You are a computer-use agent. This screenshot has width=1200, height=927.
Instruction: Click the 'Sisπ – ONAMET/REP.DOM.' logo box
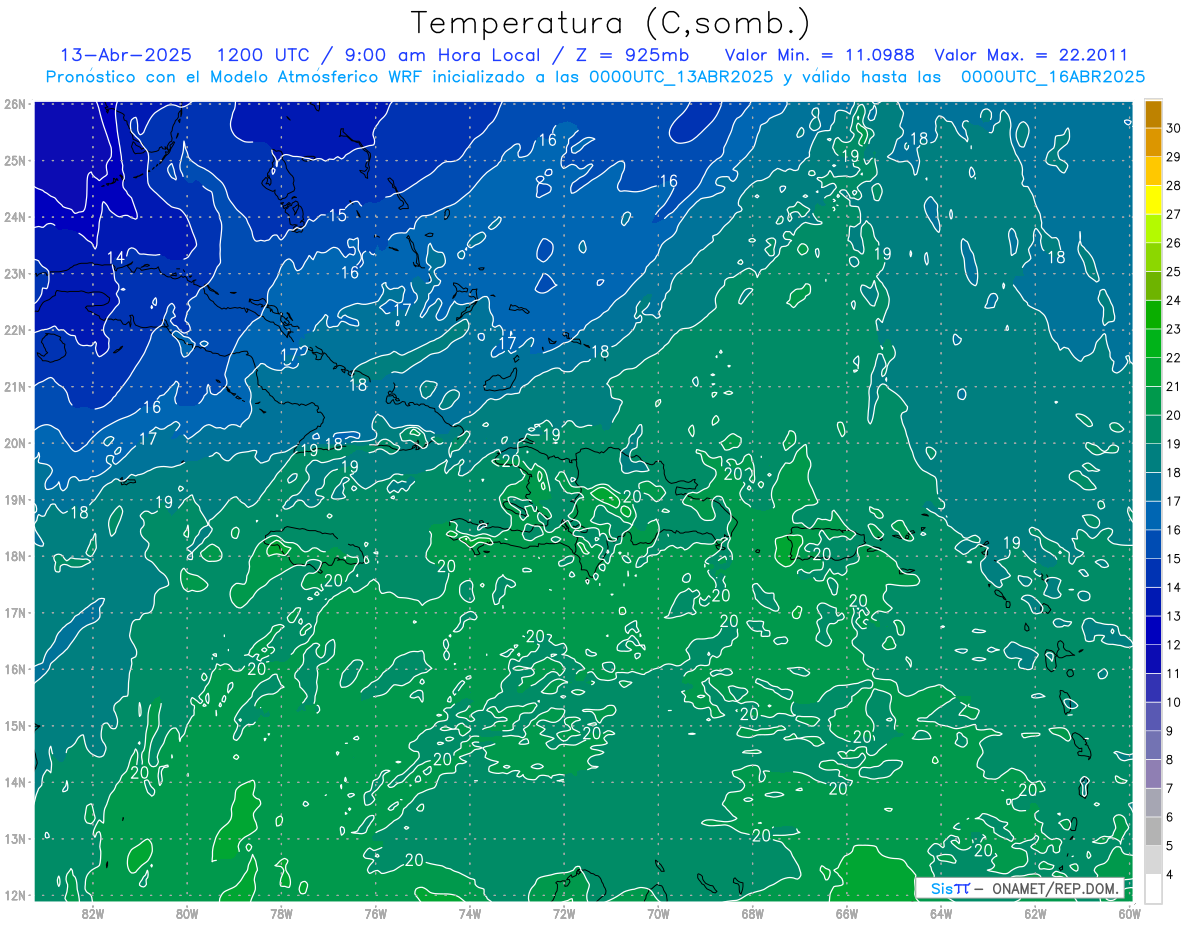pyautogui.click(x=1019, y=888)
